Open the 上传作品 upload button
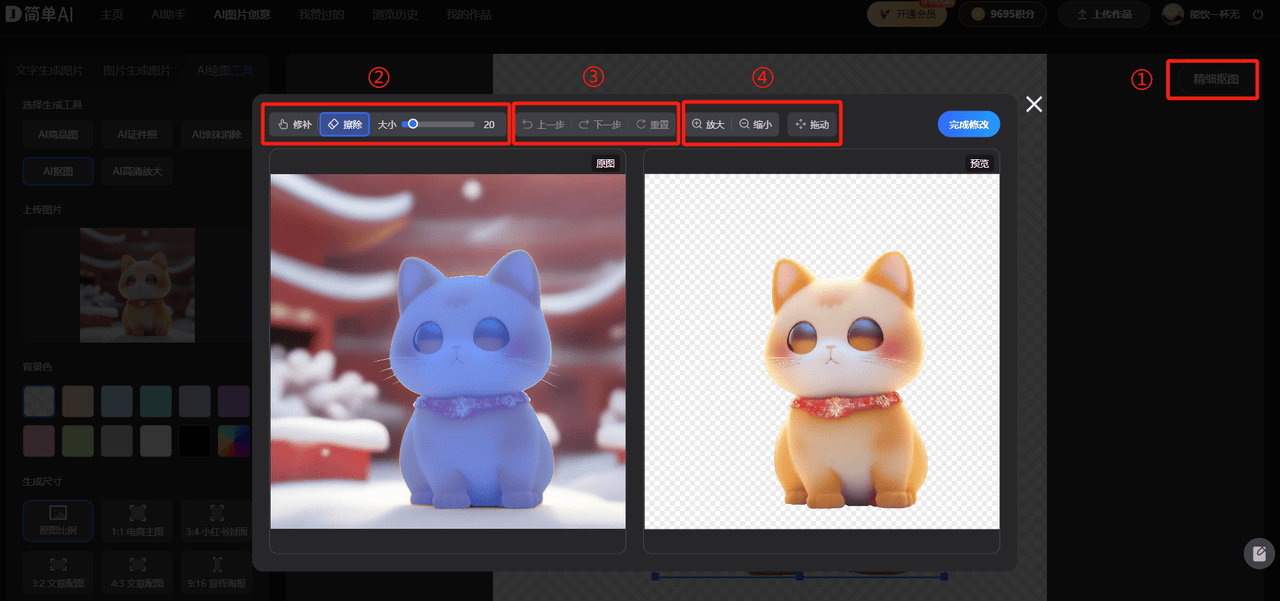 pyautogui.click(x=1104, y=14)
